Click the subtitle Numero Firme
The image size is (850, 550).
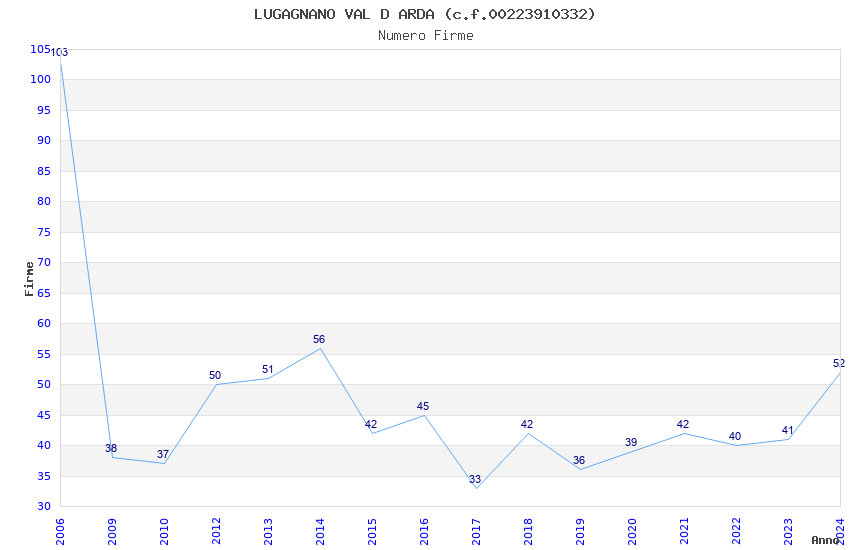click(426, 36)
